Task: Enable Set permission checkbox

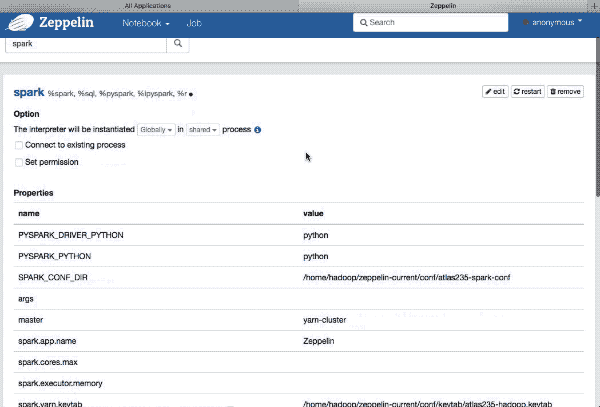Action: tap(19, 163)
